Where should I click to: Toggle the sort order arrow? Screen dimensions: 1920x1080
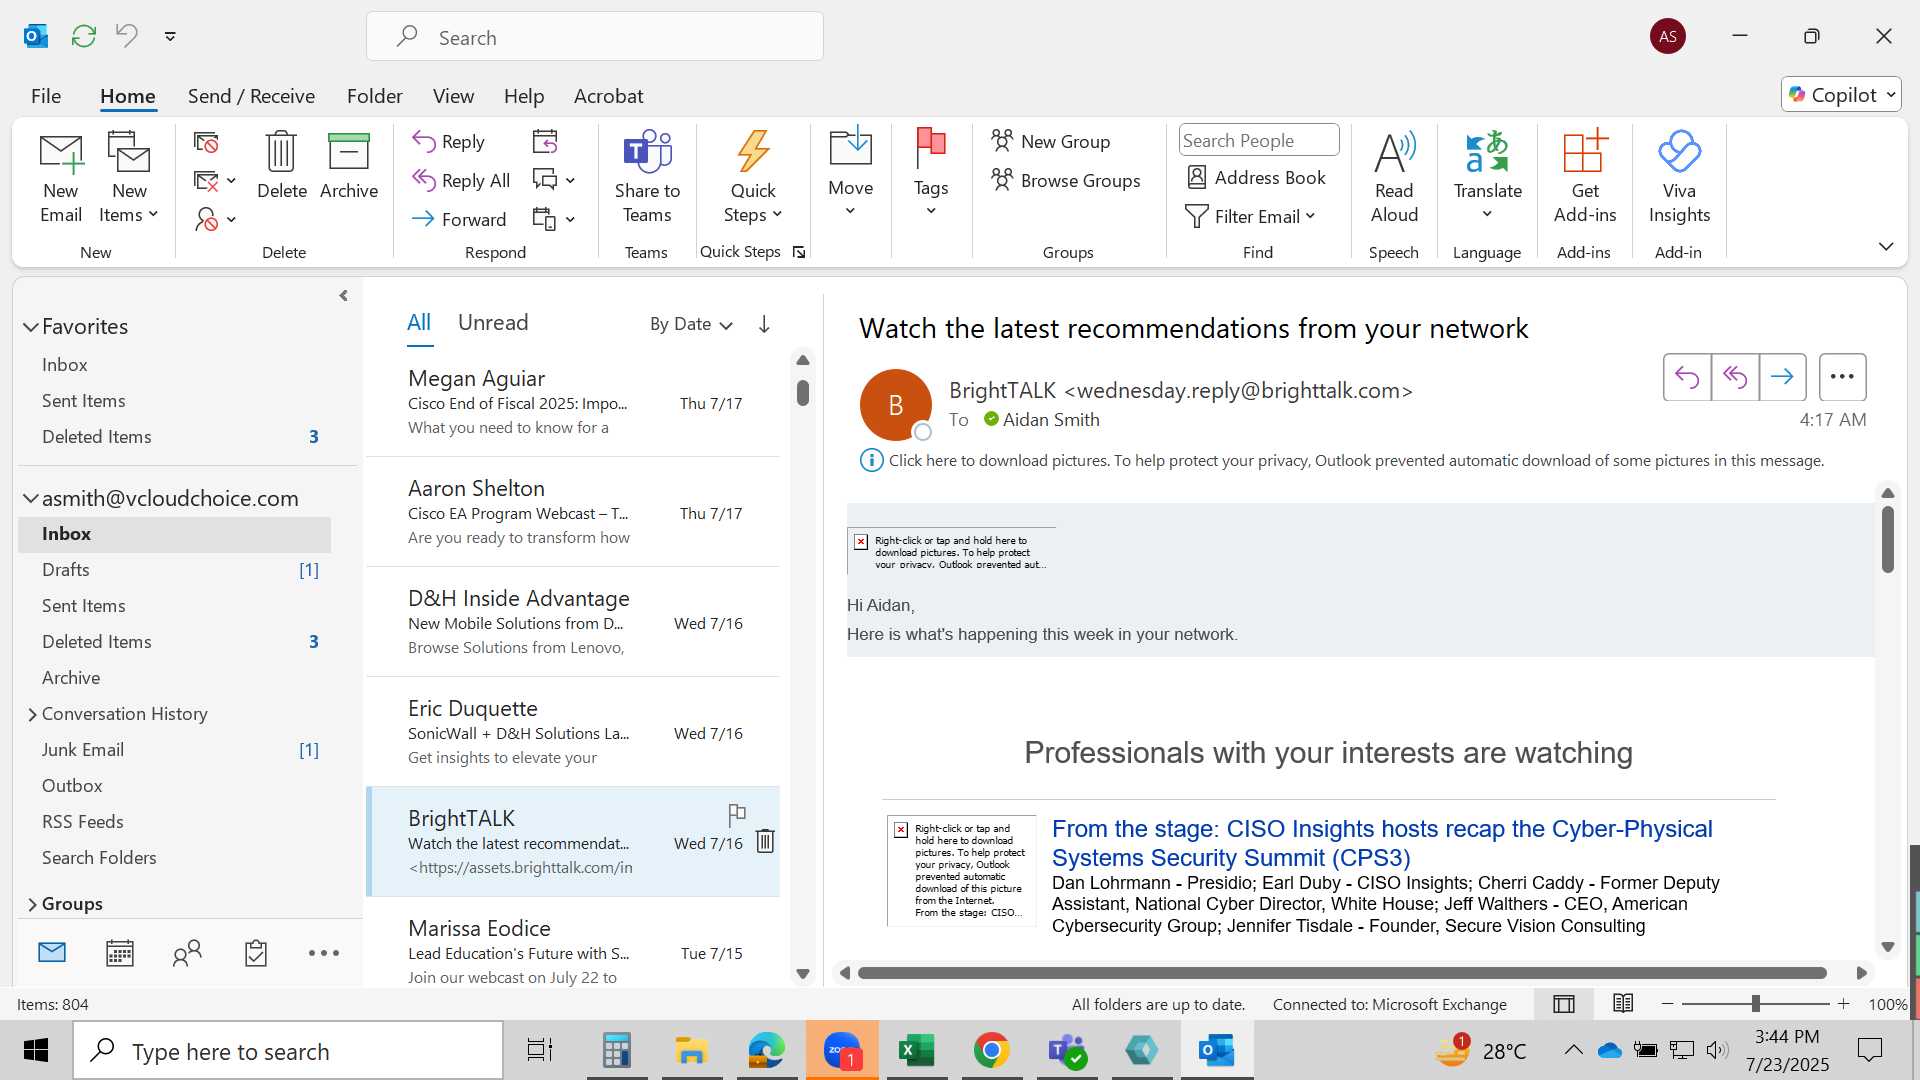764,324
